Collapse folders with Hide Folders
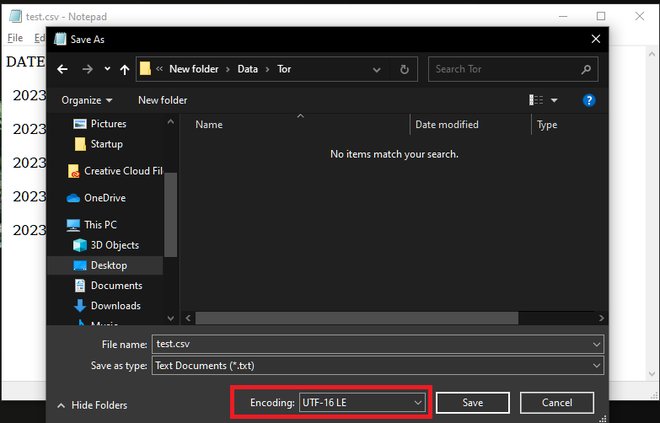 click(x=92, y=405)
